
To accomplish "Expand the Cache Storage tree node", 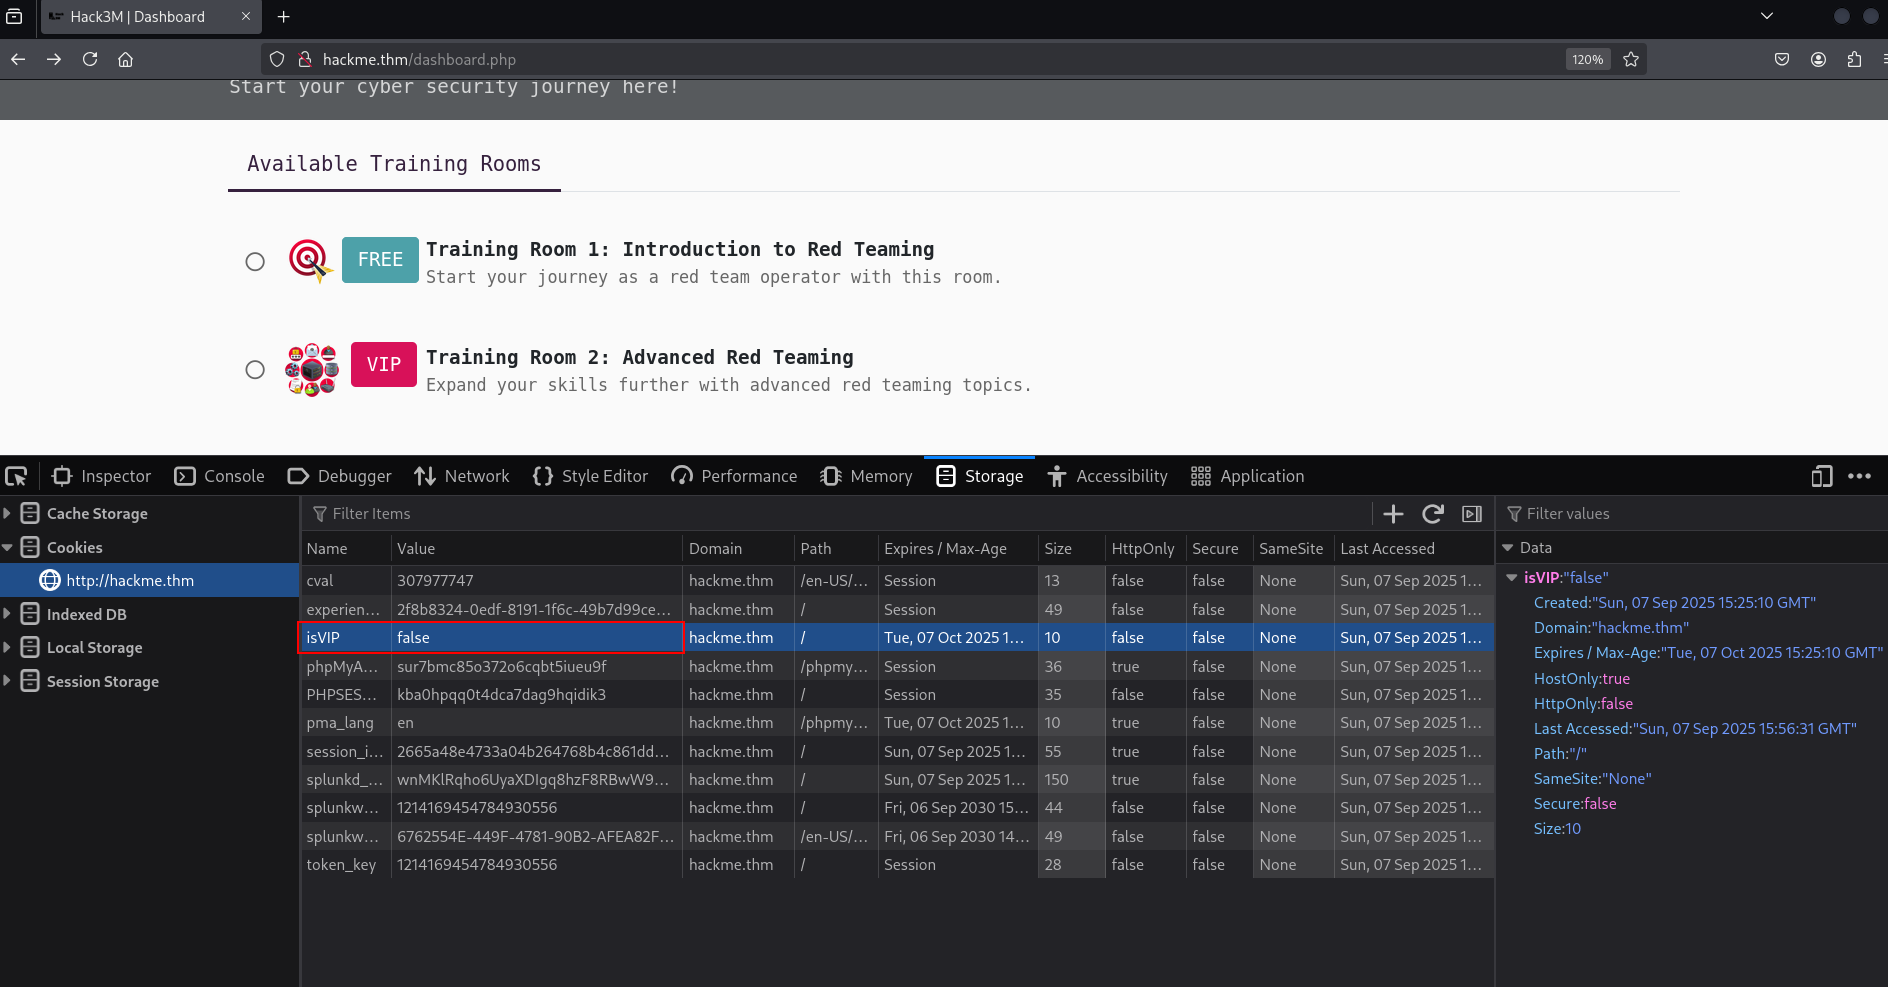I will coord(8,513).
